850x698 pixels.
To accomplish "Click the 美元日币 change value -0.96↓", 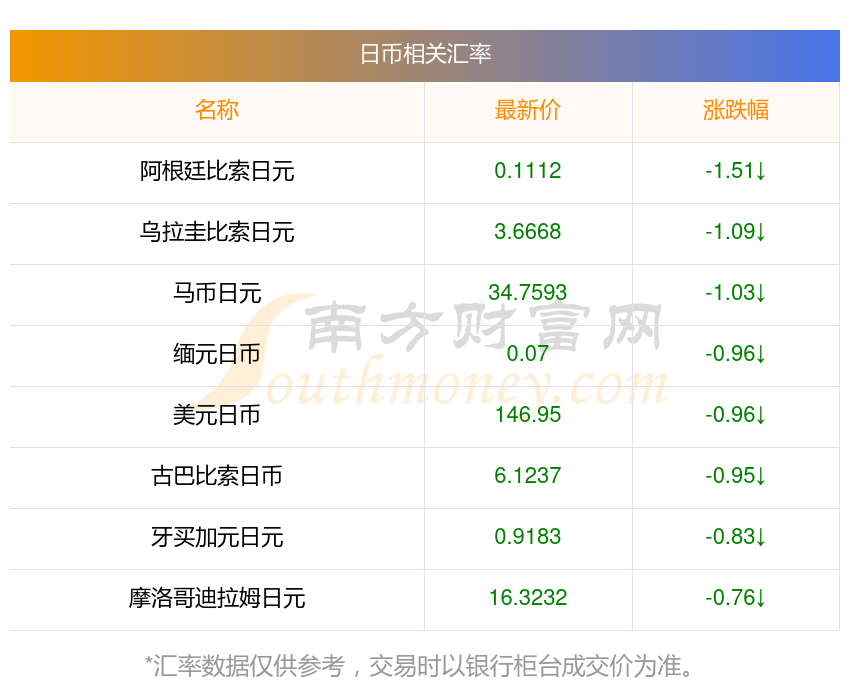I will click(736, 415).
